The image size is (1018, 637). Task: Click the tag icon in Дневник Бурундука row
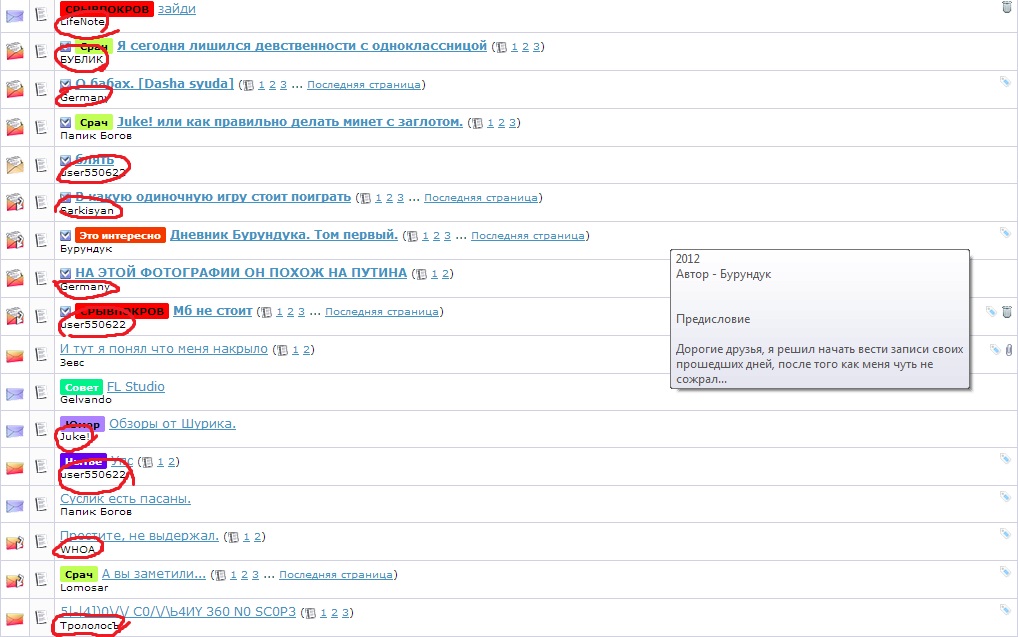tap(1004, 233)
